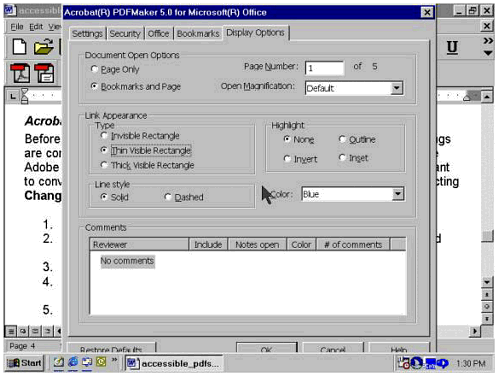Click the Notes open column header
Viewport: 499px width, 376px height.
(x=257, y=244)
